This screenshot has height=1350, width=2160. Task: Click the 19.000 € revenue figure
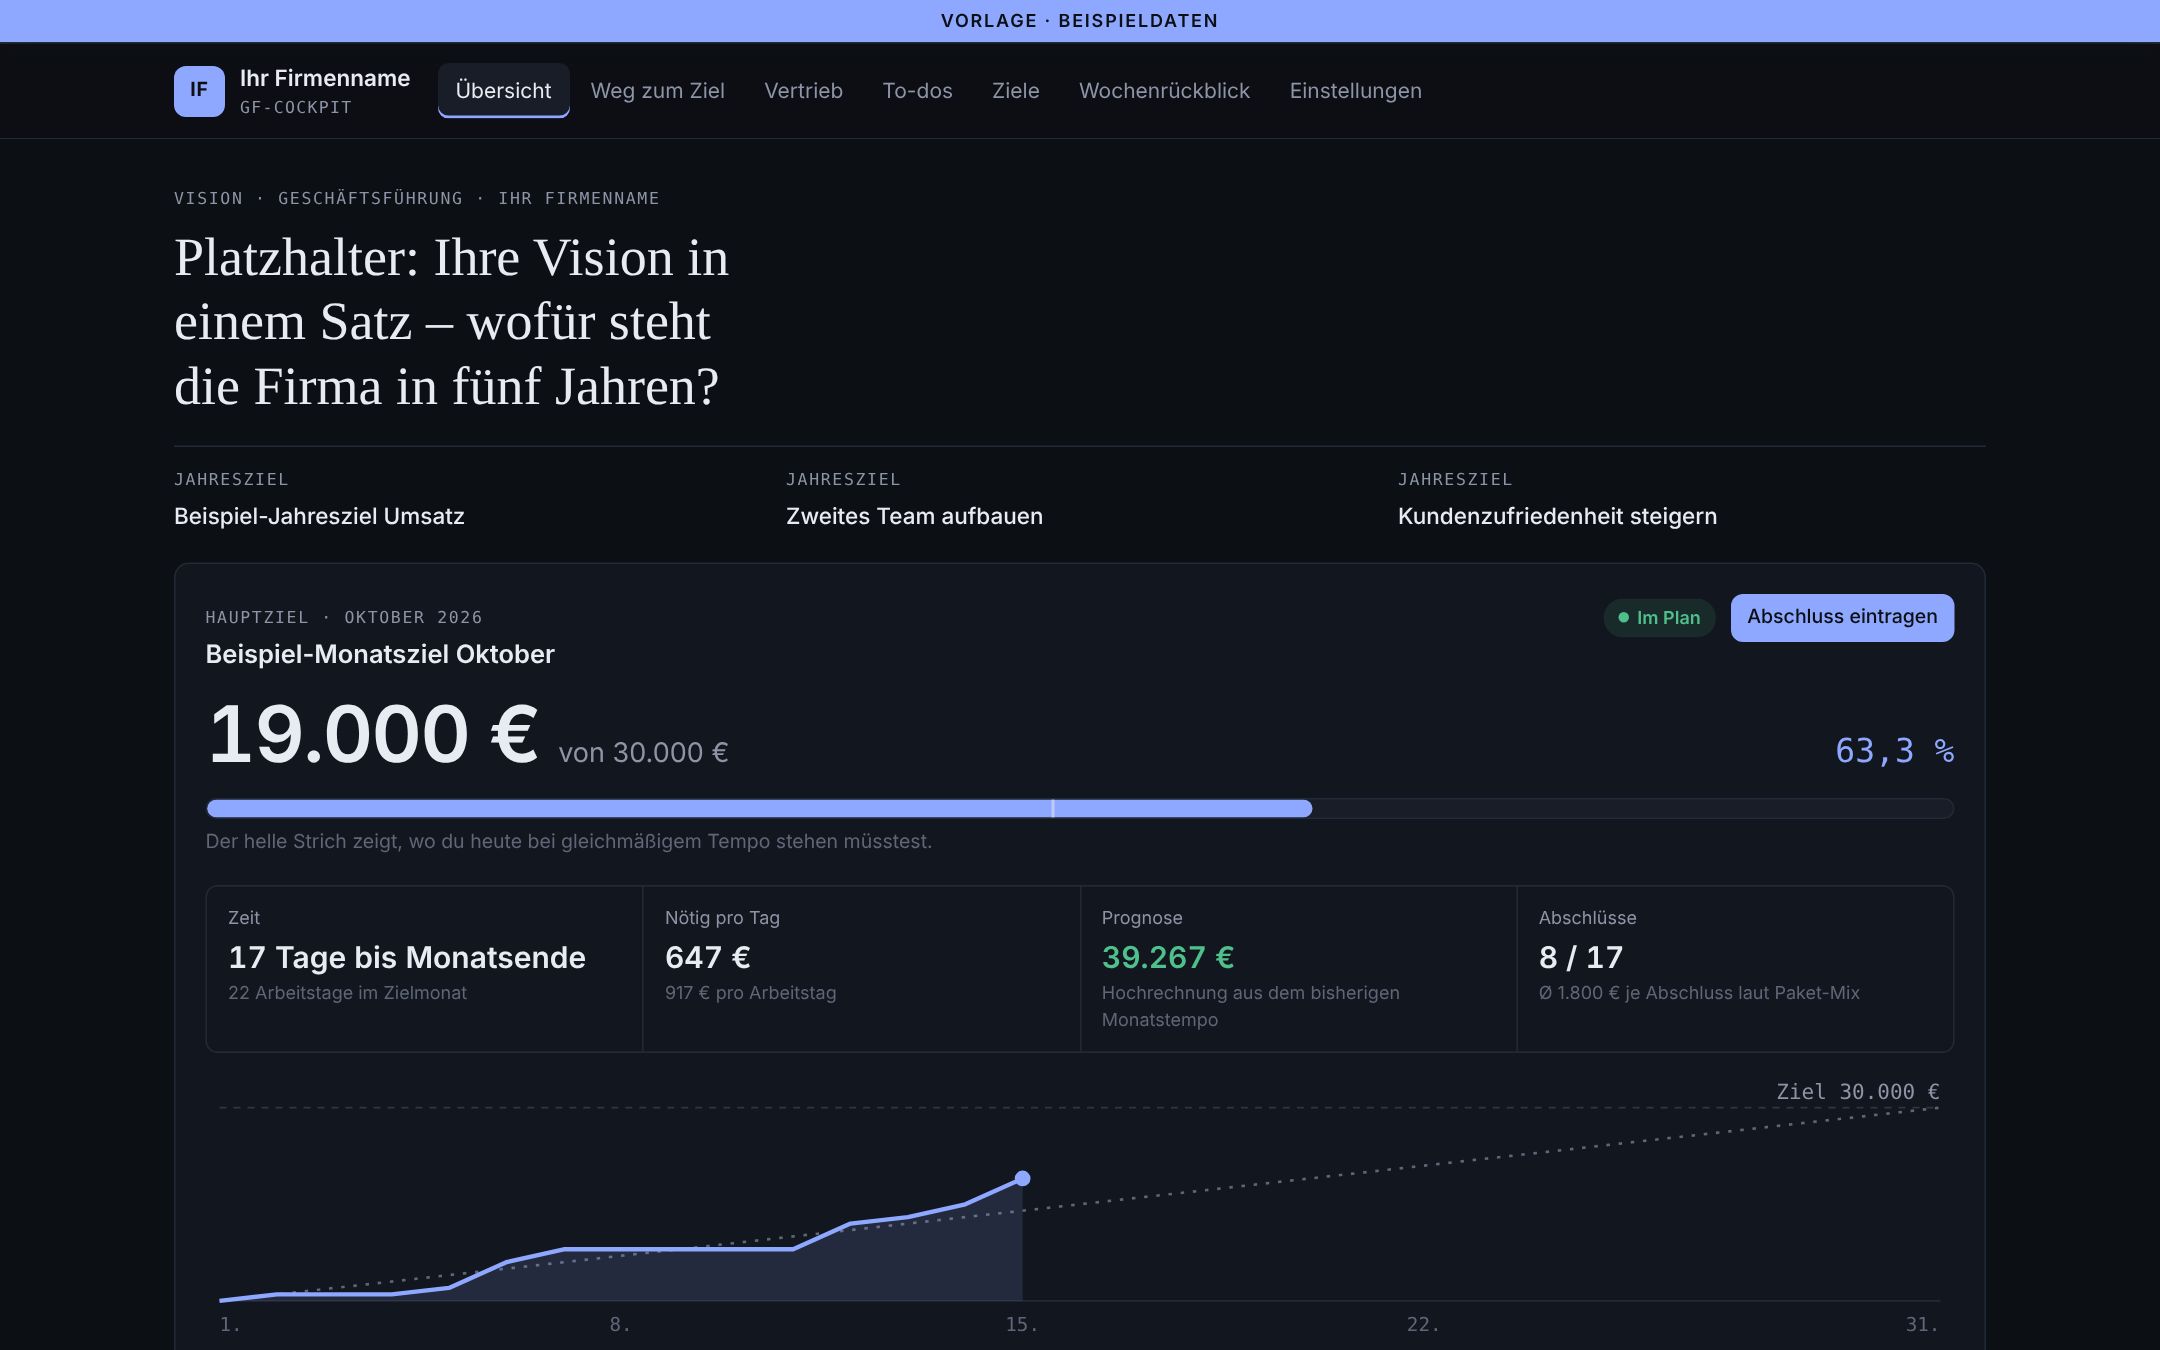[372, 735]
